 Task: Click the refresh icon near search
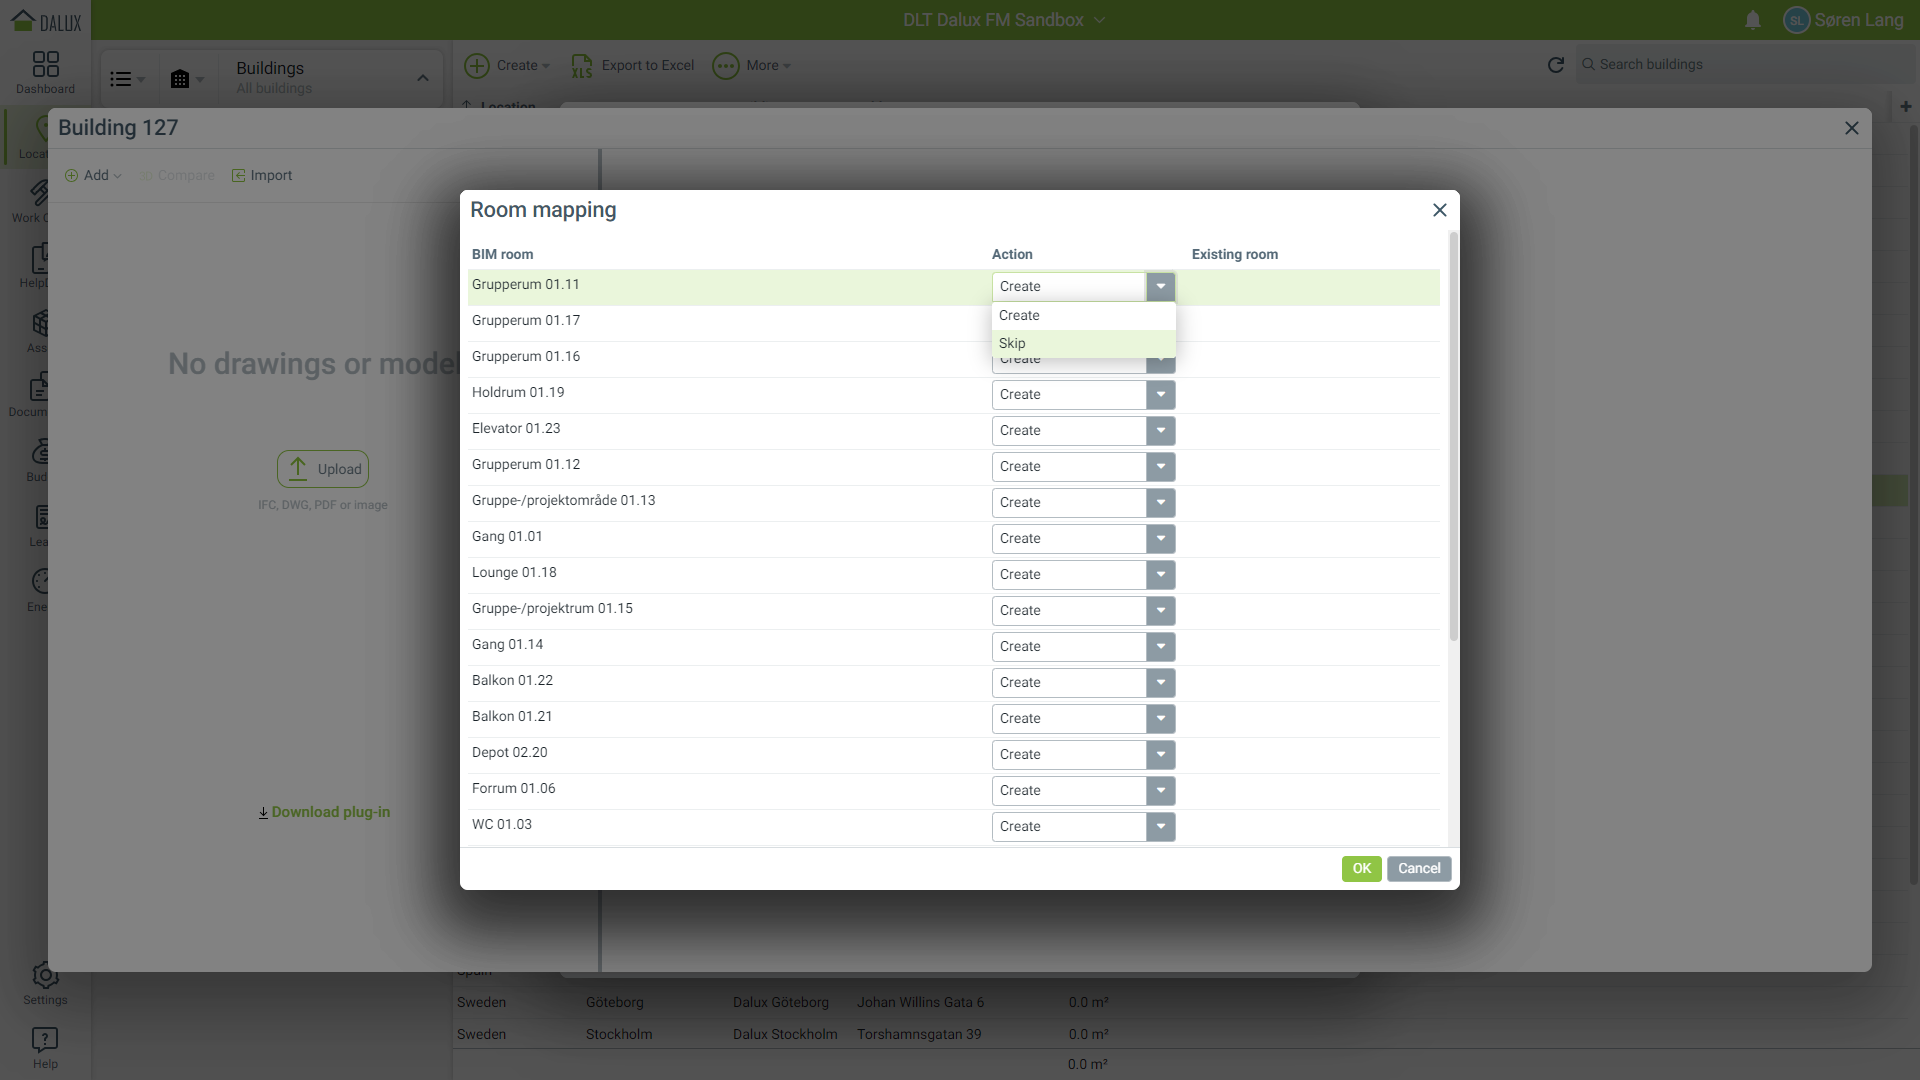[1555, 65]
